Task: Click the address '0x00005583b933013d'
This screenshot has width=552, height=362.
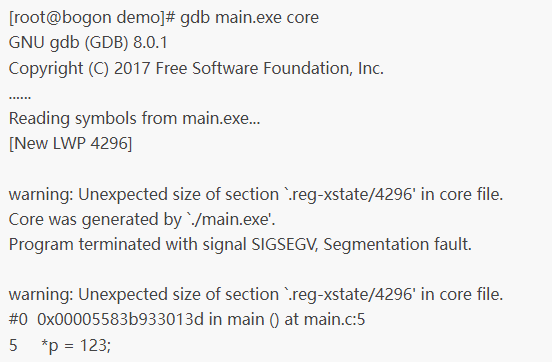Action: tap(120, 320)
